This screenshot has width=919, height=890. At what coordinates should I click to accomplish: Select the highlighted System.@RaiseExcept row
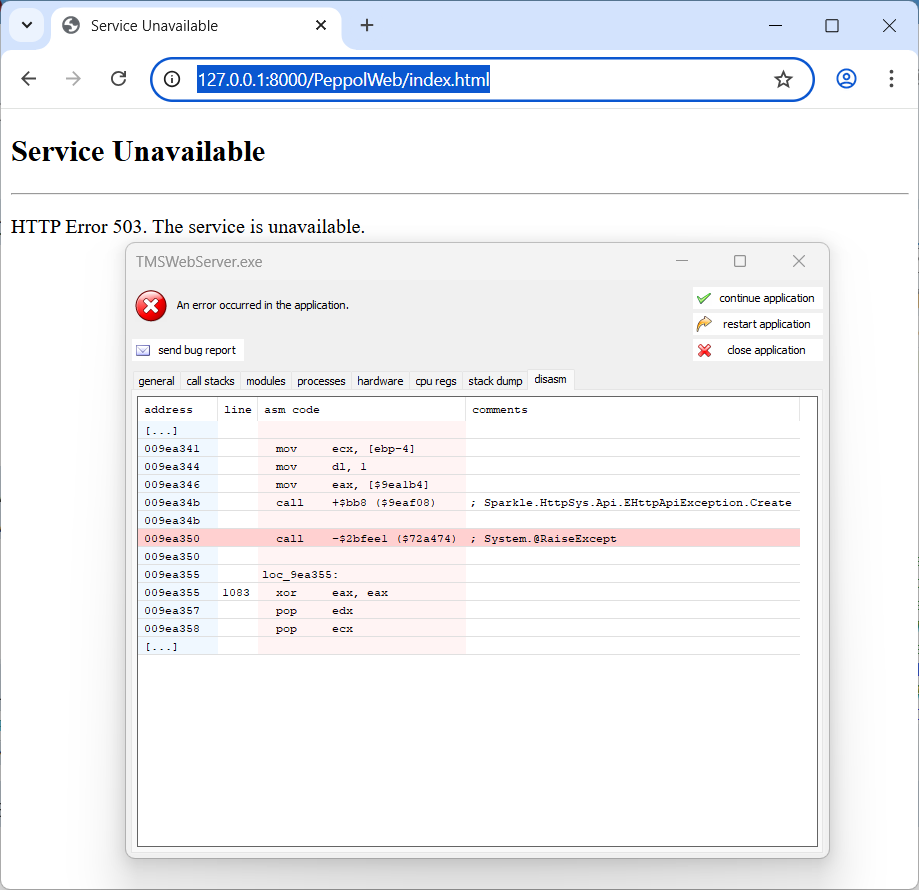click(468, 538)
